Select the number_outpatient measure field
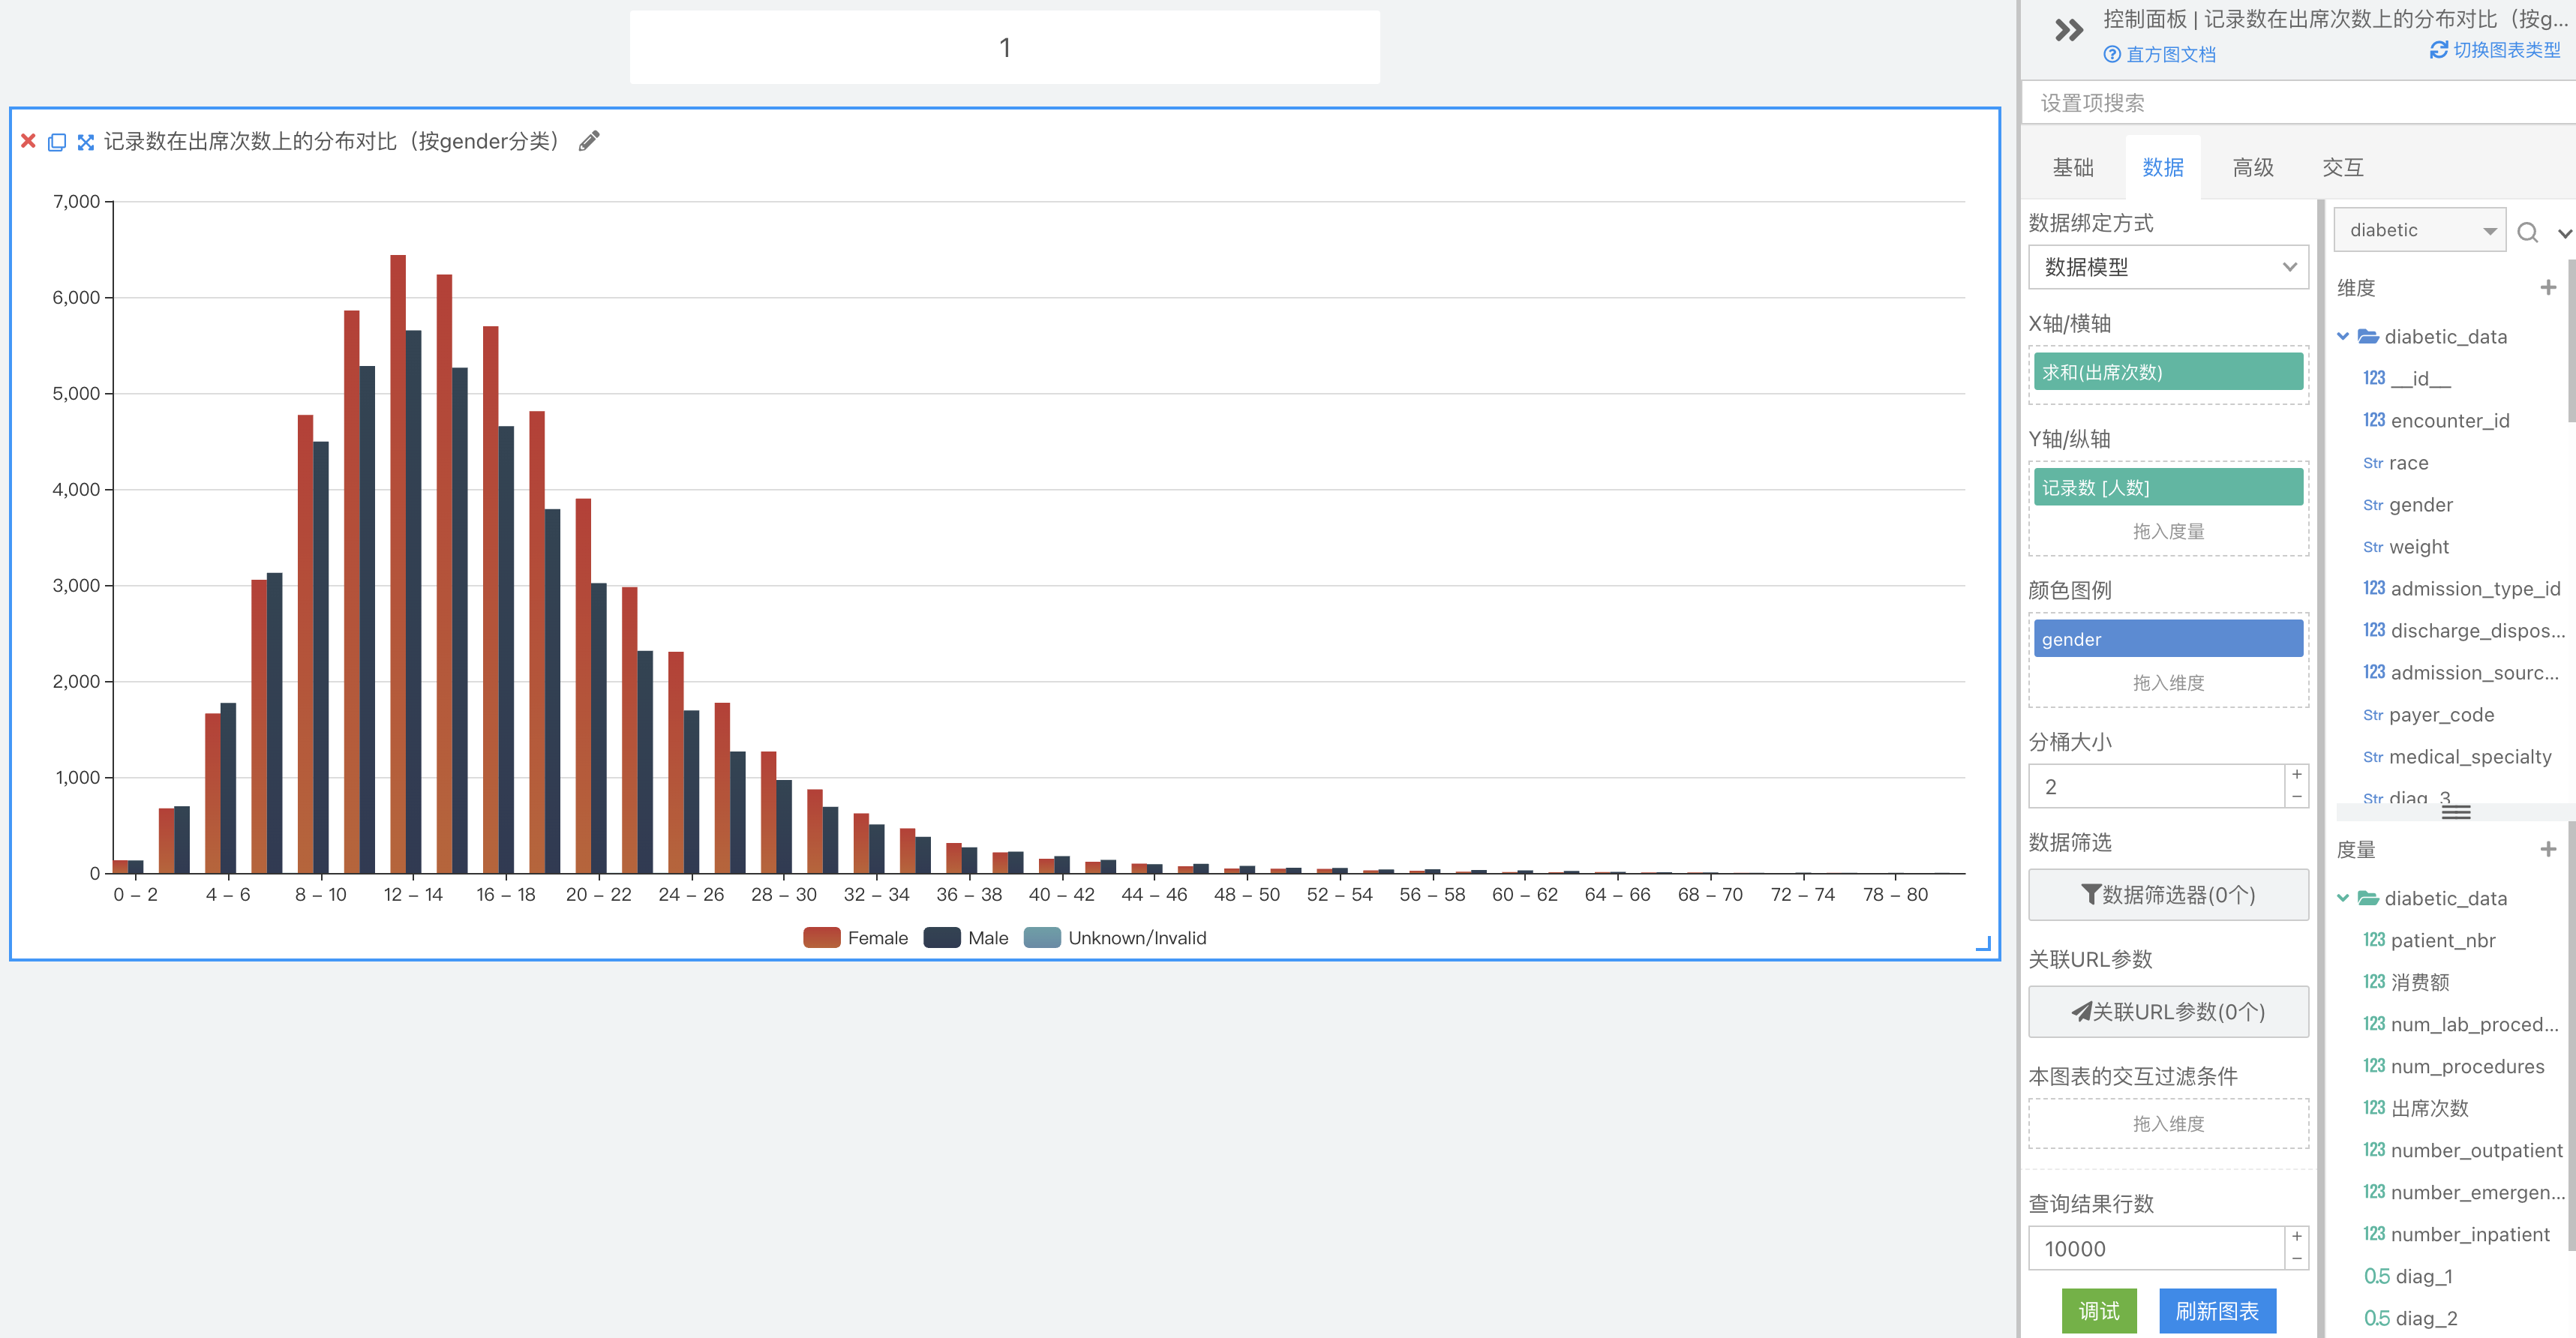The height and width of the screenshot is (1338, 2576). coord(2462,1150)
